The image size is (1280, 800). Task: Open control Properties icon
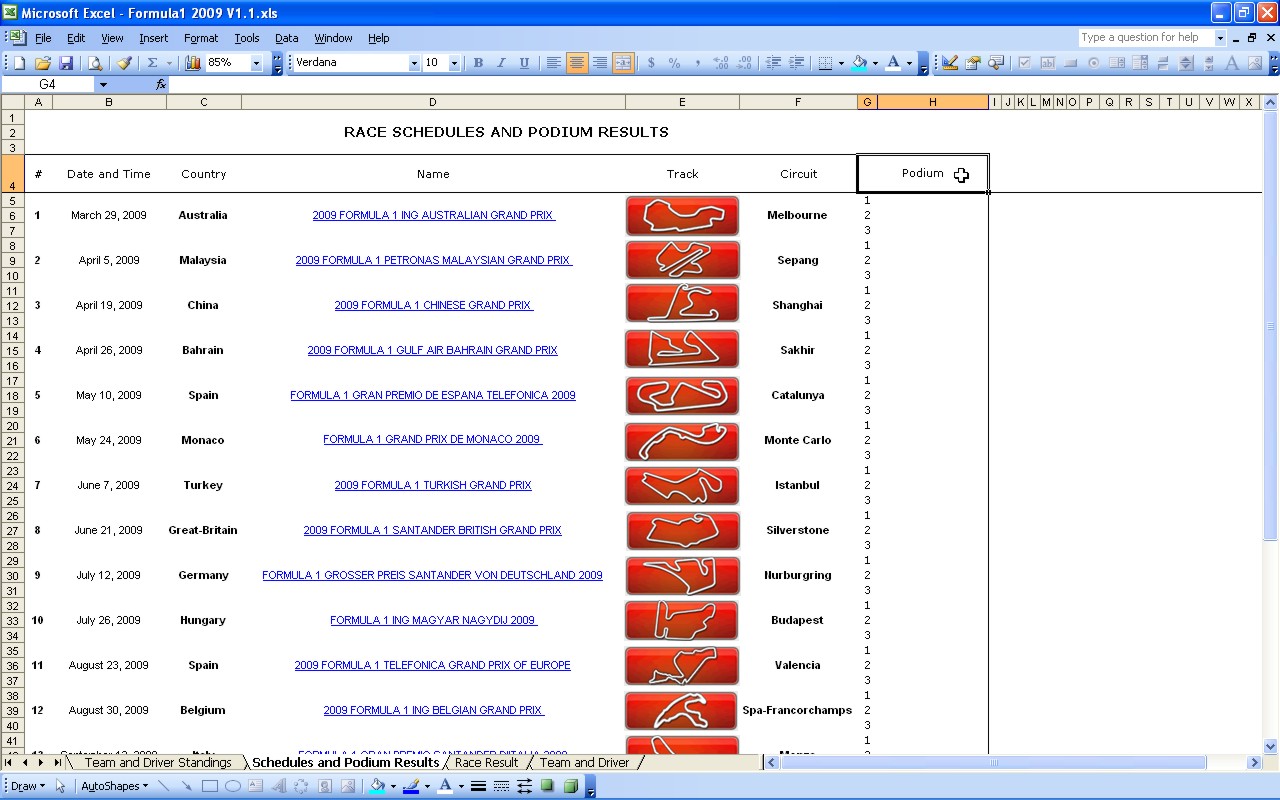973,62
